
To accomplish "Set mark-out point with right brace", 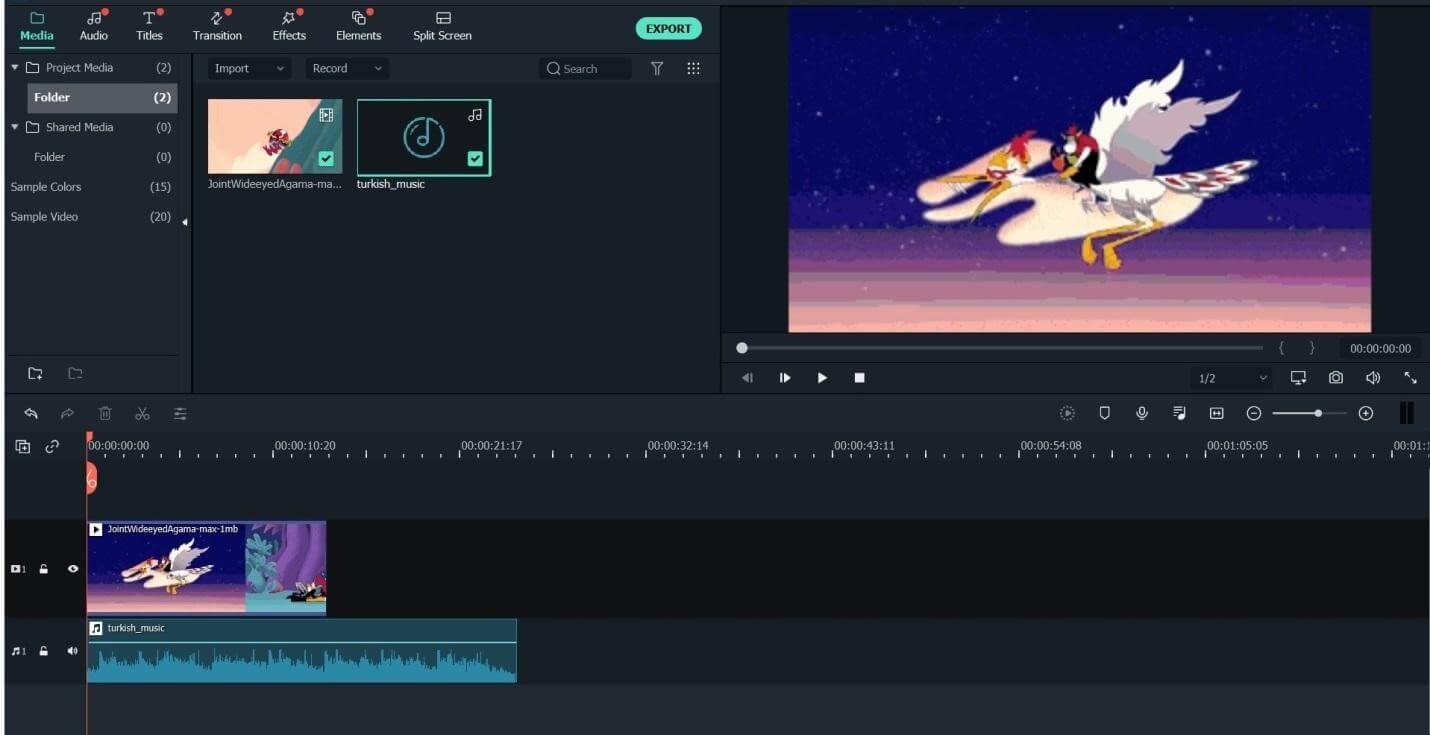I will tap(1312, 348).
